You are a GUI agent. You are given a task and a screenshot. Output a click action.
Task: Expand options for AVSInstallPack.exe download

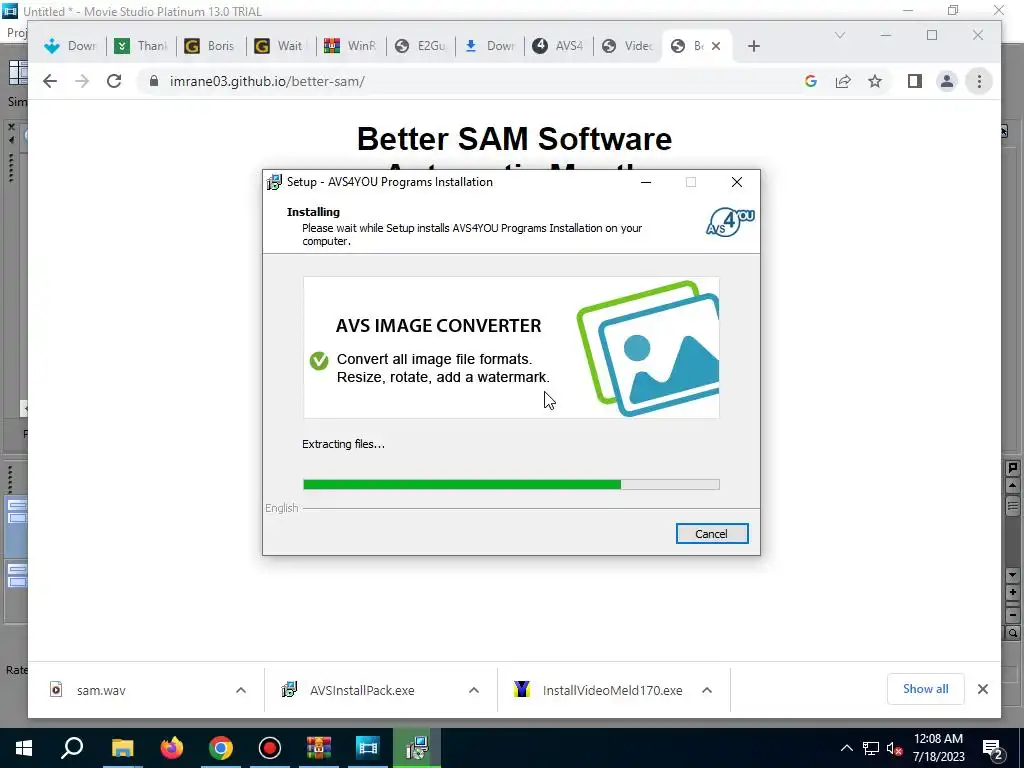[473, 690]
